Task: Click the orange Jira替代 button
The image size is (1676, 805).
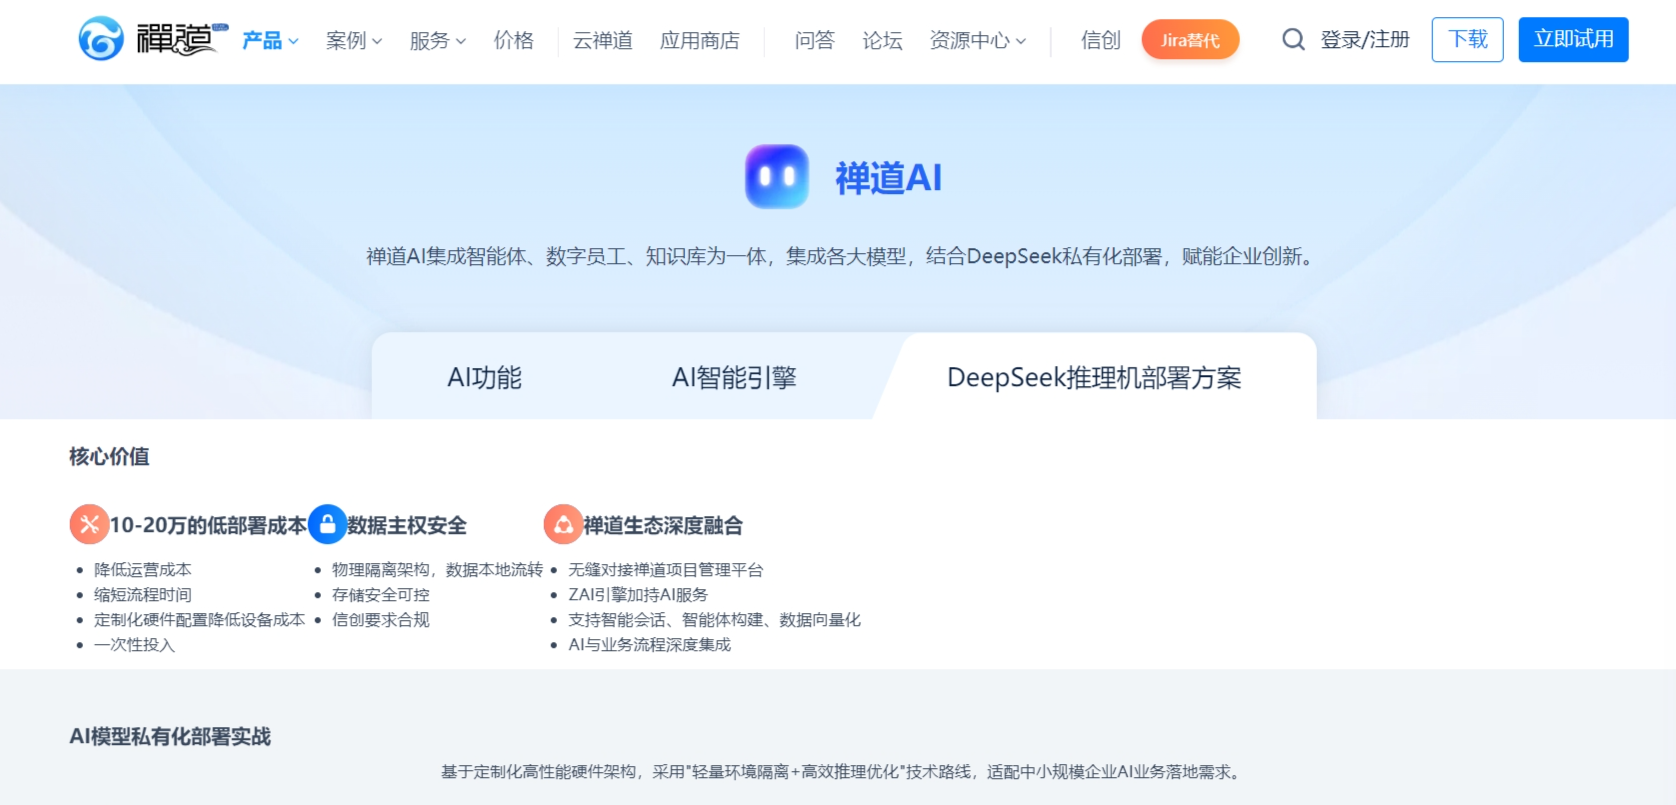Action: 1190,40
